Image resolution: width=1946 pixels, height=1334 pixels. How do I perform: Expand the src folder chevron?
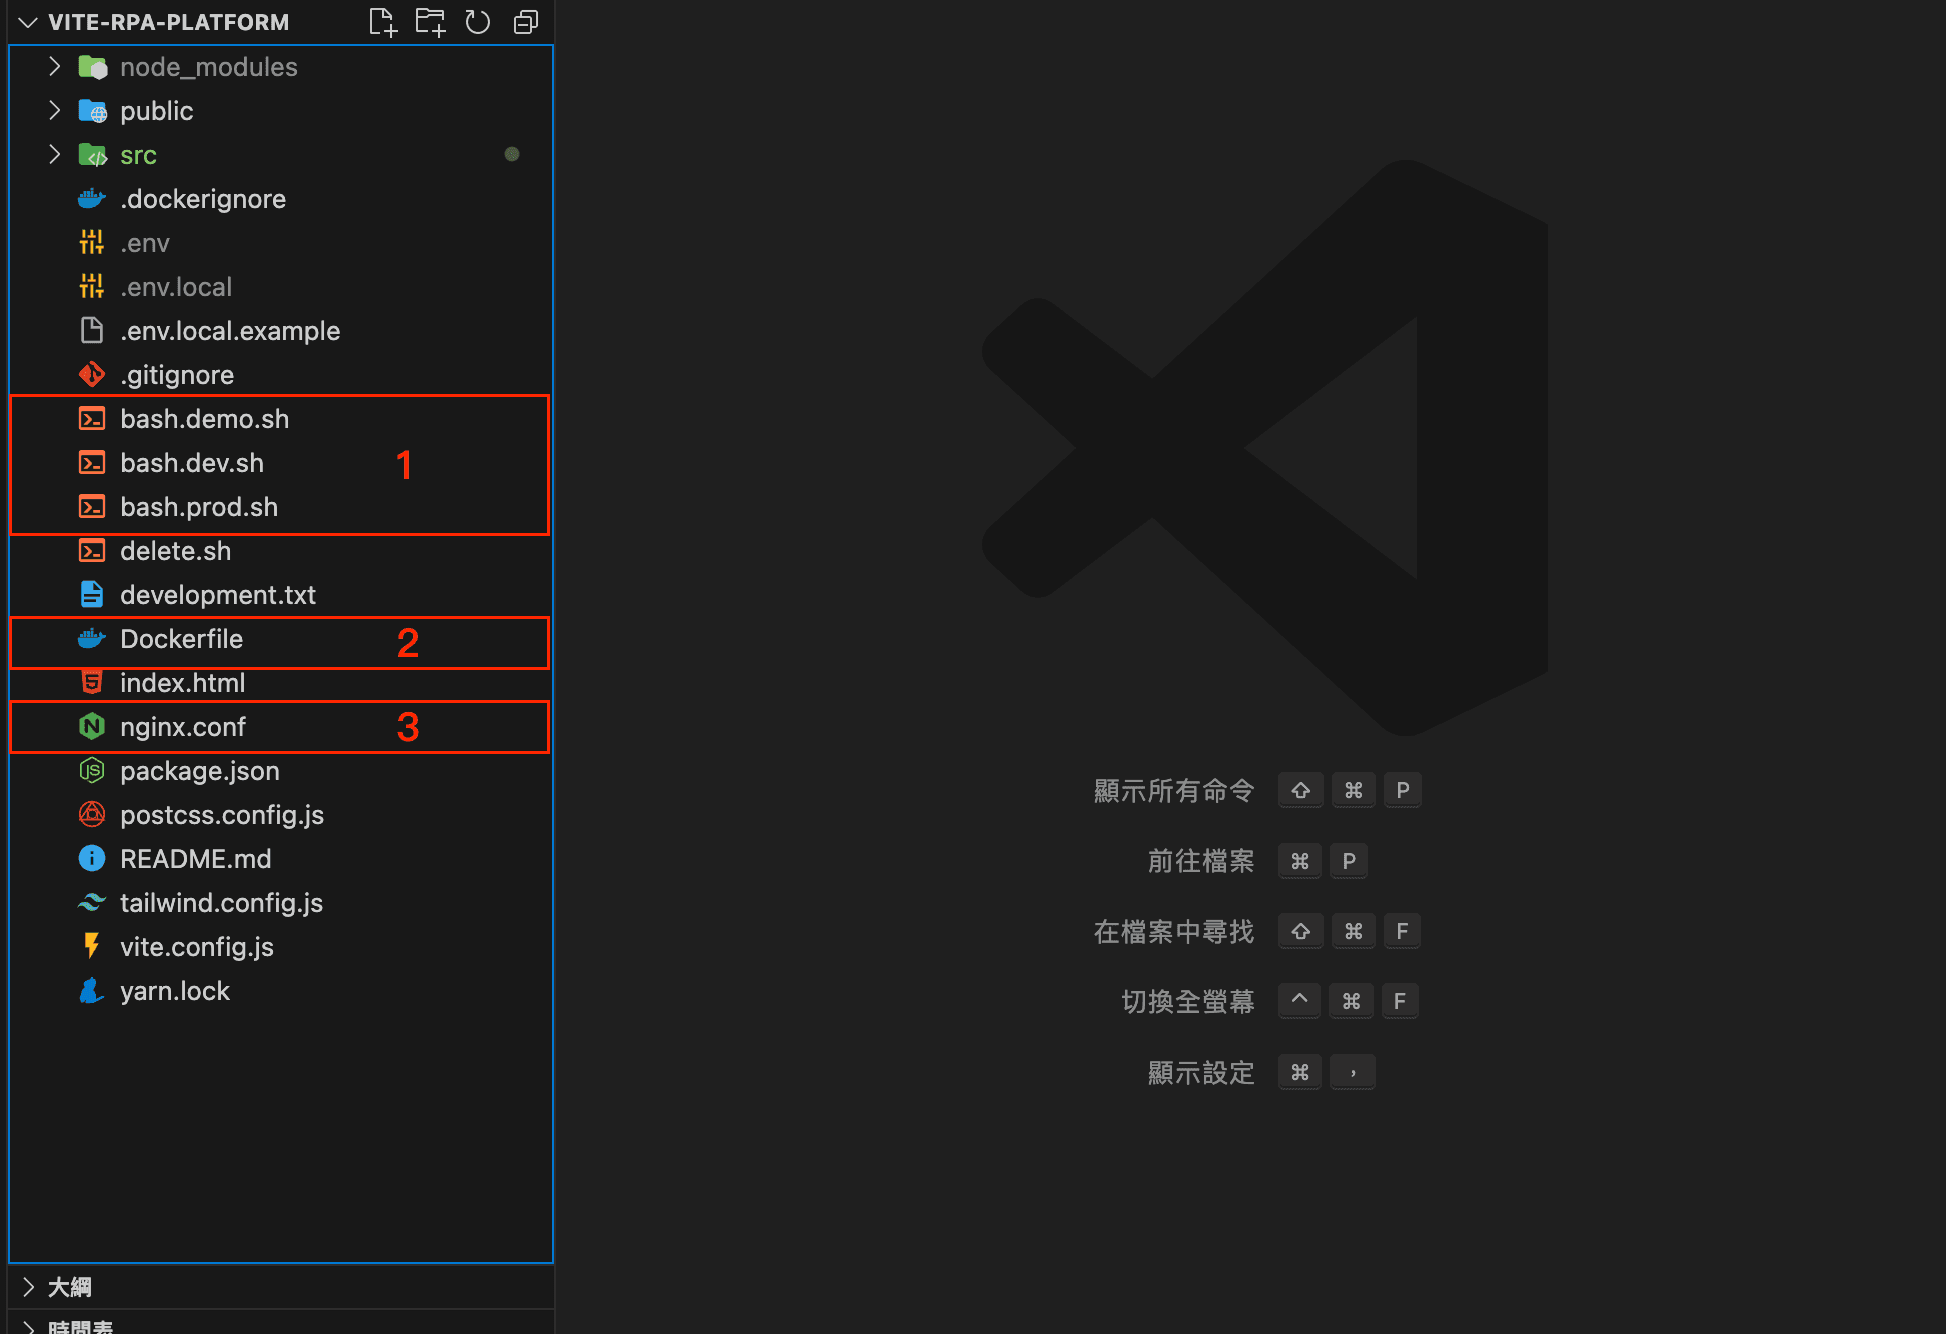click(55, 155)
